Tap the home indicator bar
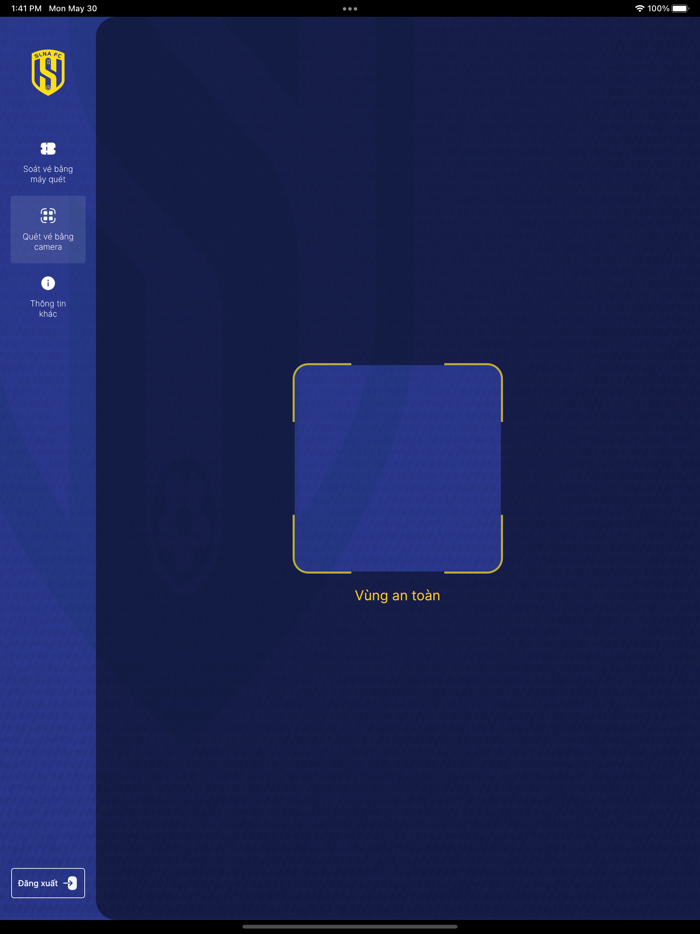Viewport: 700px width, 934px height. (350, 926)
